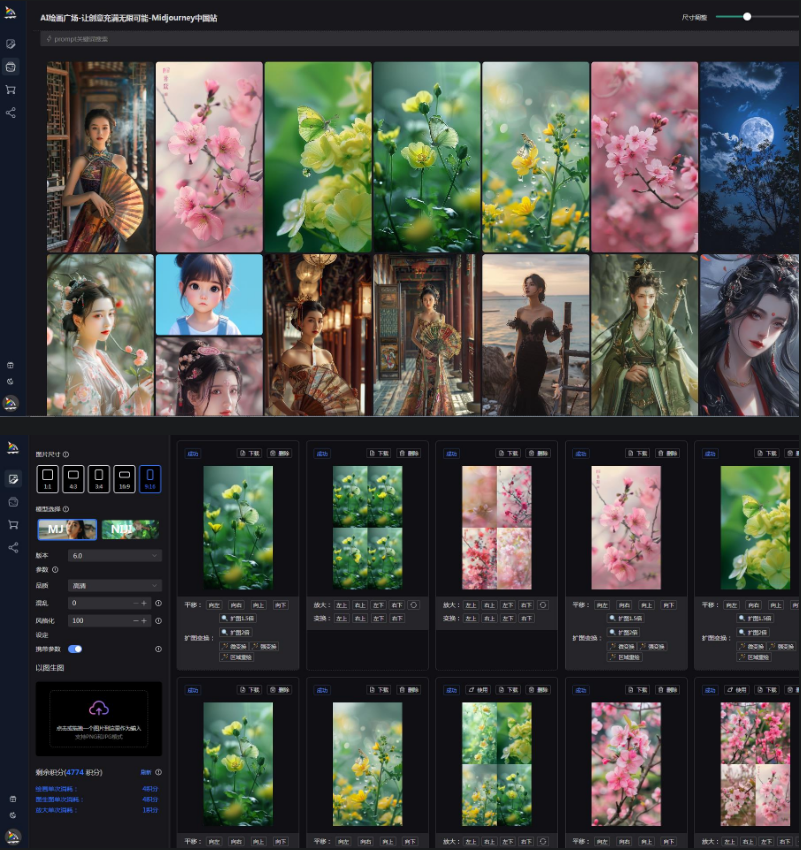Increase the 风格化 value with plus button
This screenshot has width=801, height=850.
[145, 621]
